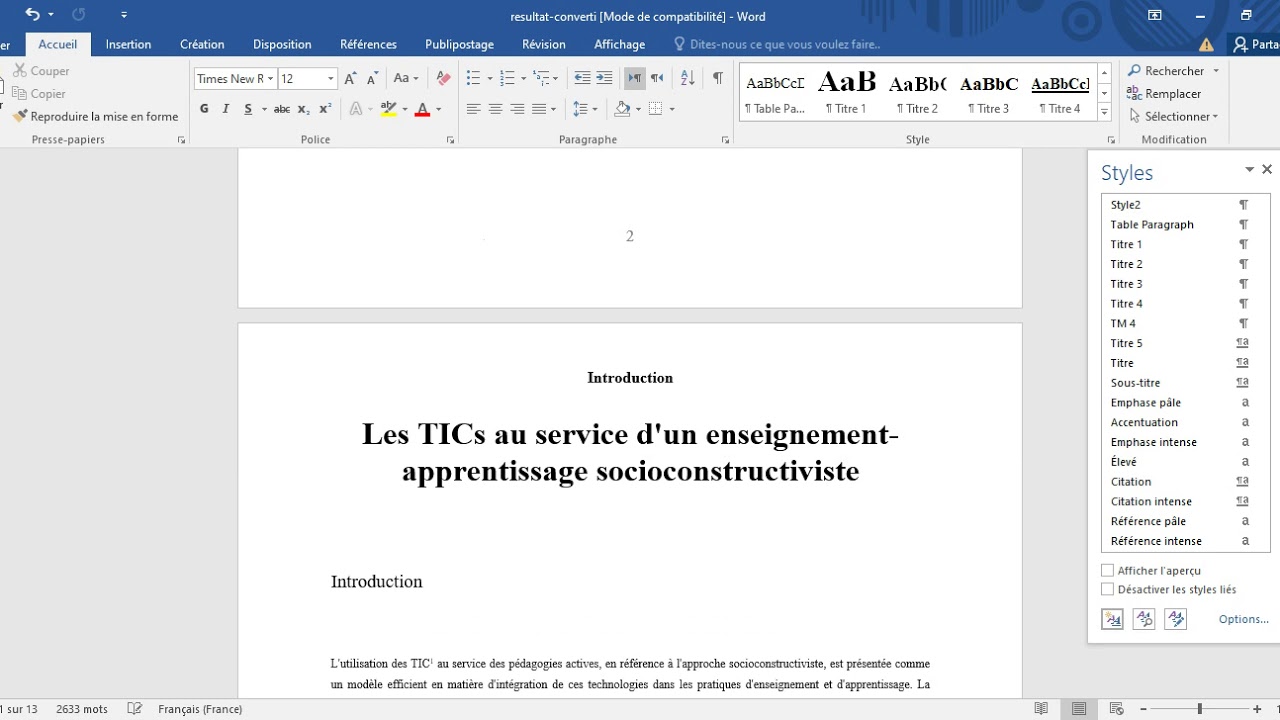
Task: Open the Disposition tab
Action: [282, 44]
